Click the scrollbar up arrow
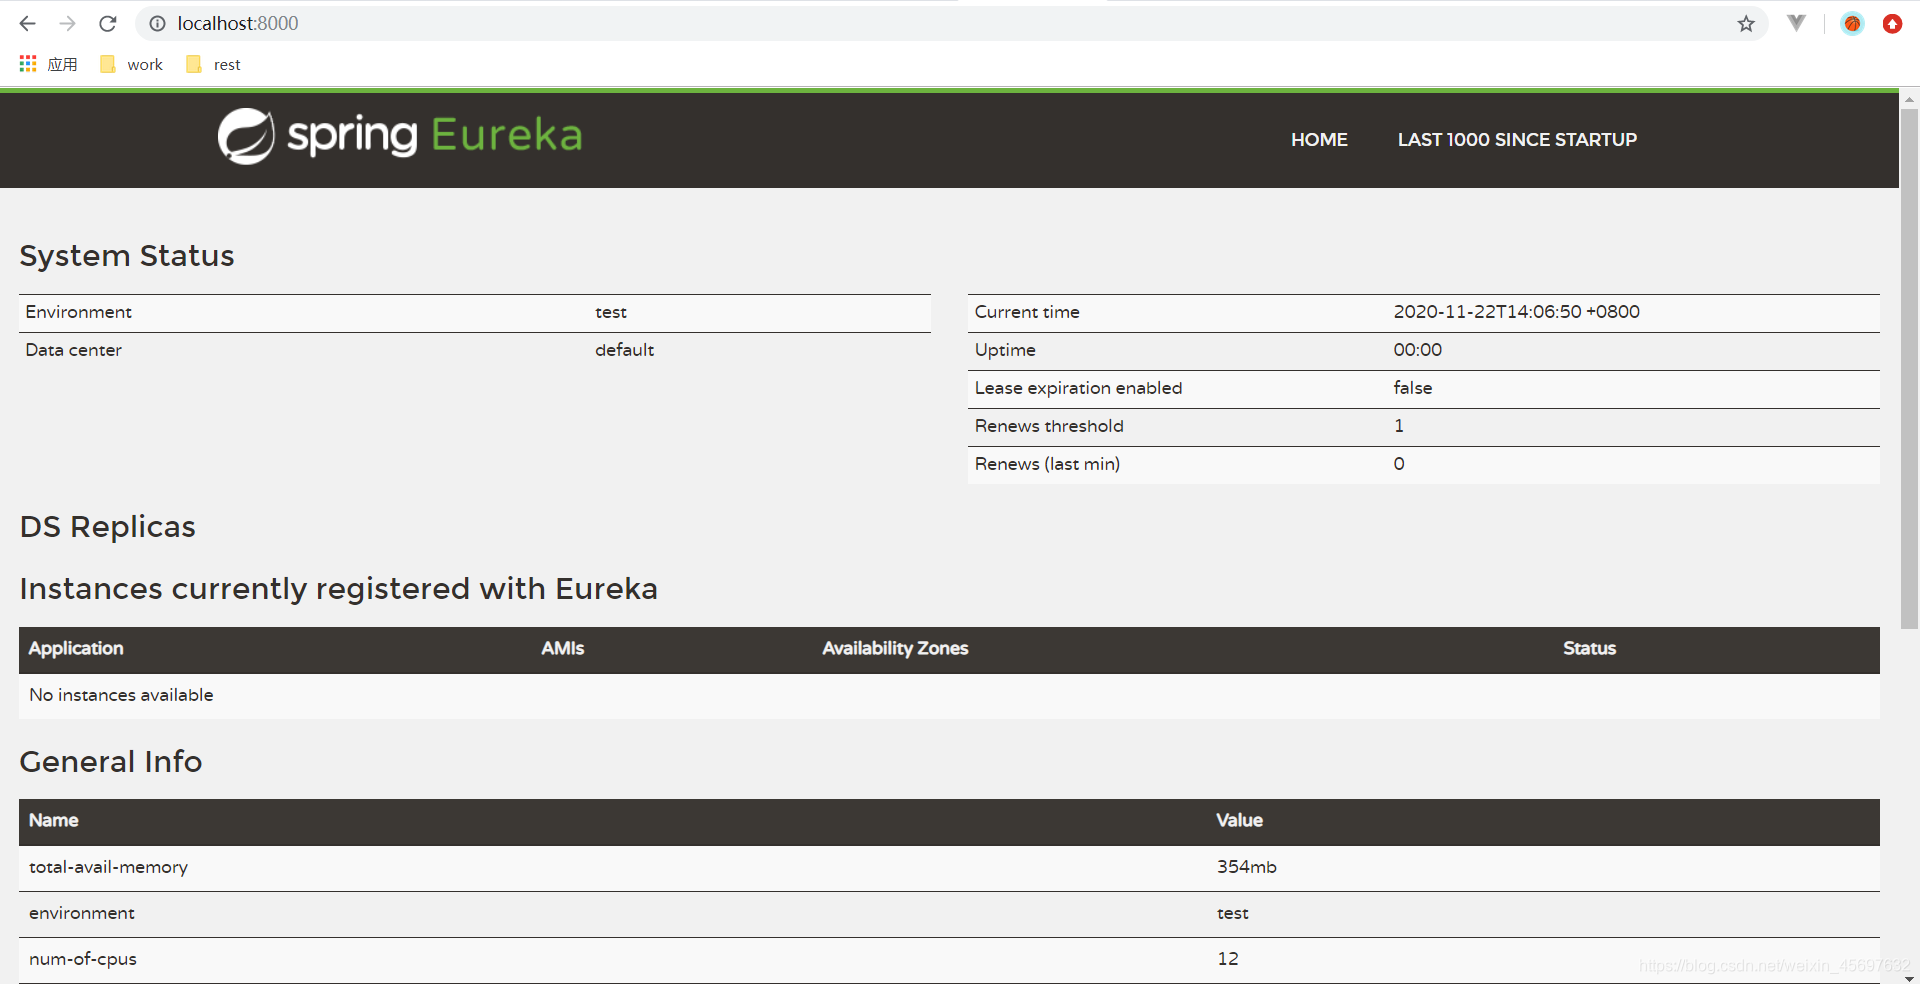Image resolution: width=1920 pixels, height=984 pixels. [1909, 99]
